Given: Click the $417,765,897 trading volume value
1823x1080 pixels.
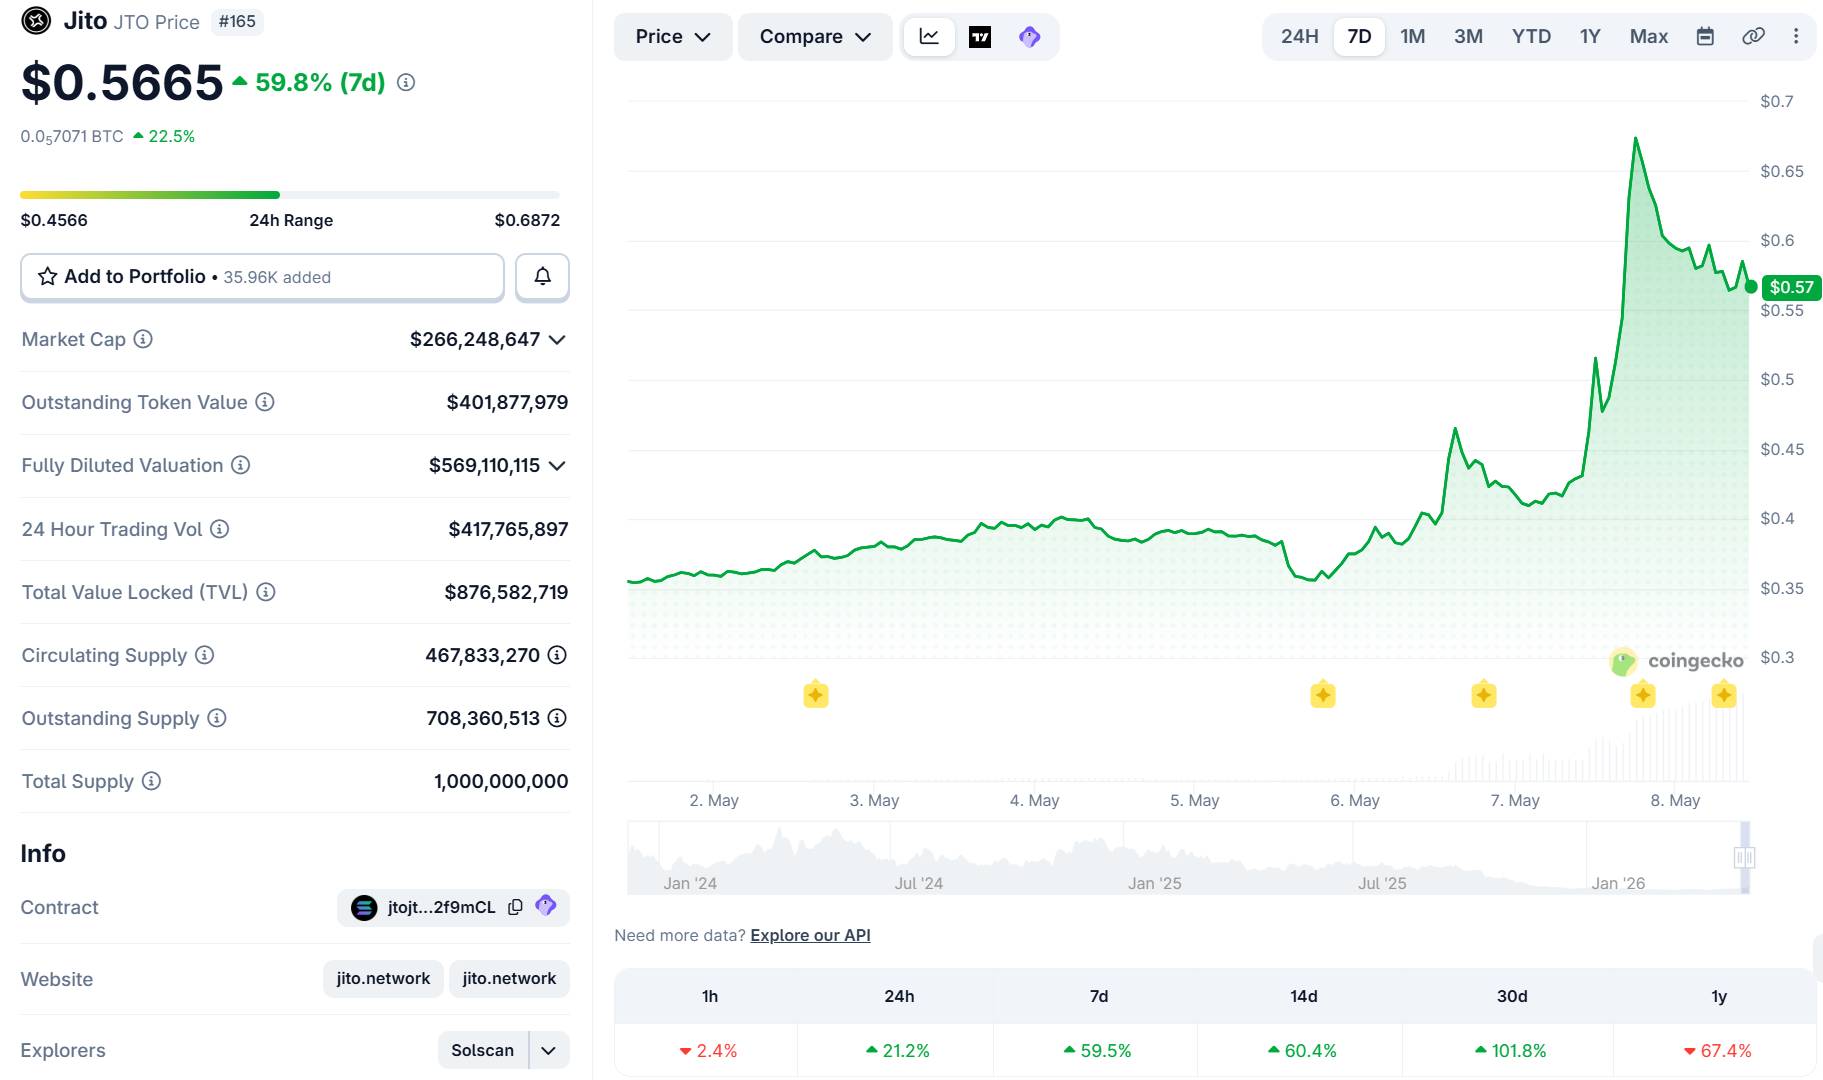Looking at the screenshot, I should [x=508, y=529].
